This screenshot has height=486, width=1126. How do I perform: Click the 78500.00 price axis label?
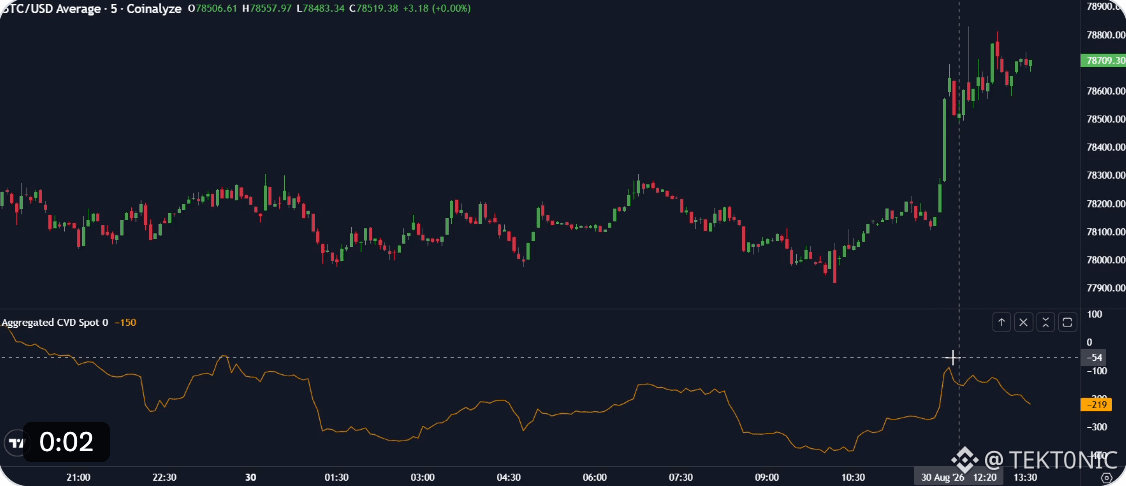pos(1104,119)
